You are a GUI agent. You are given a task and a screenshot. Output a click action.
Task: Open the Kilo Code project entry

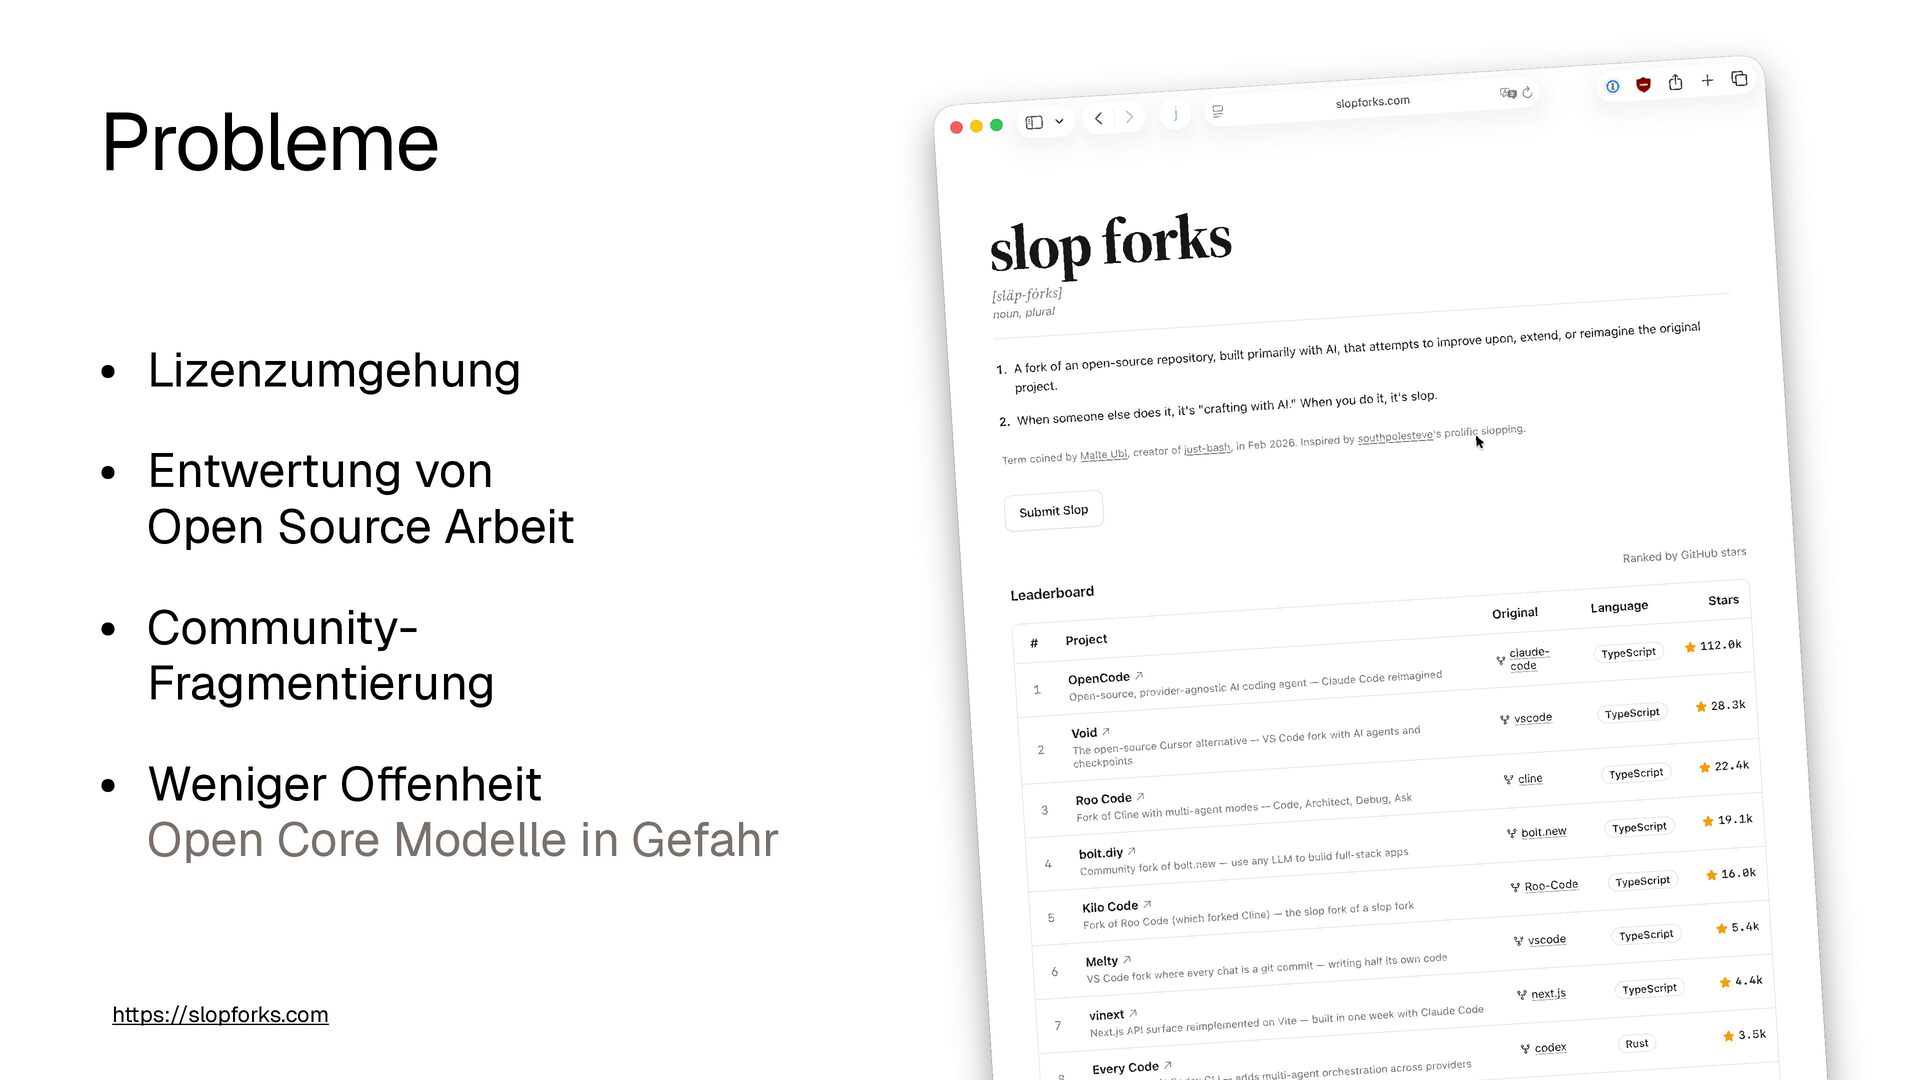1110,907
